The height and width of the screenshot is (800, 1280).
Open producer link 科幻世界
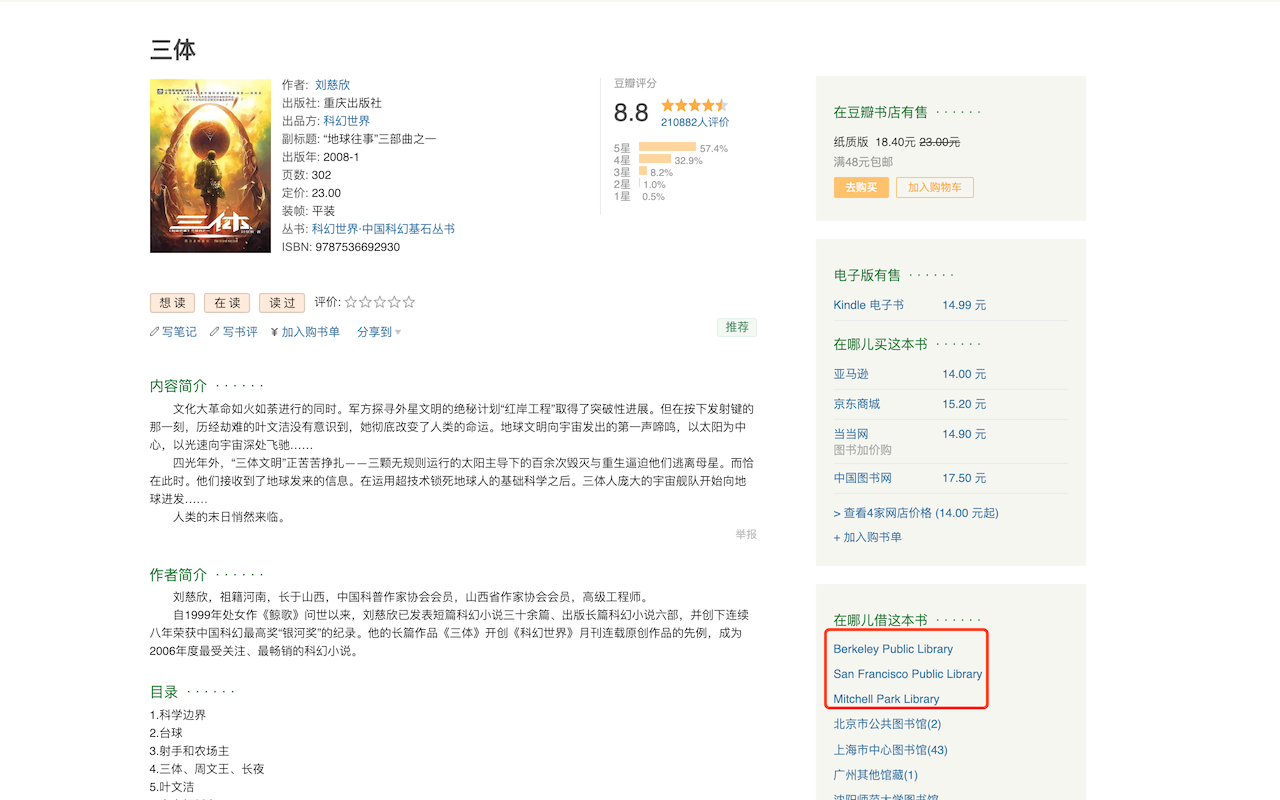click(346, 121)
